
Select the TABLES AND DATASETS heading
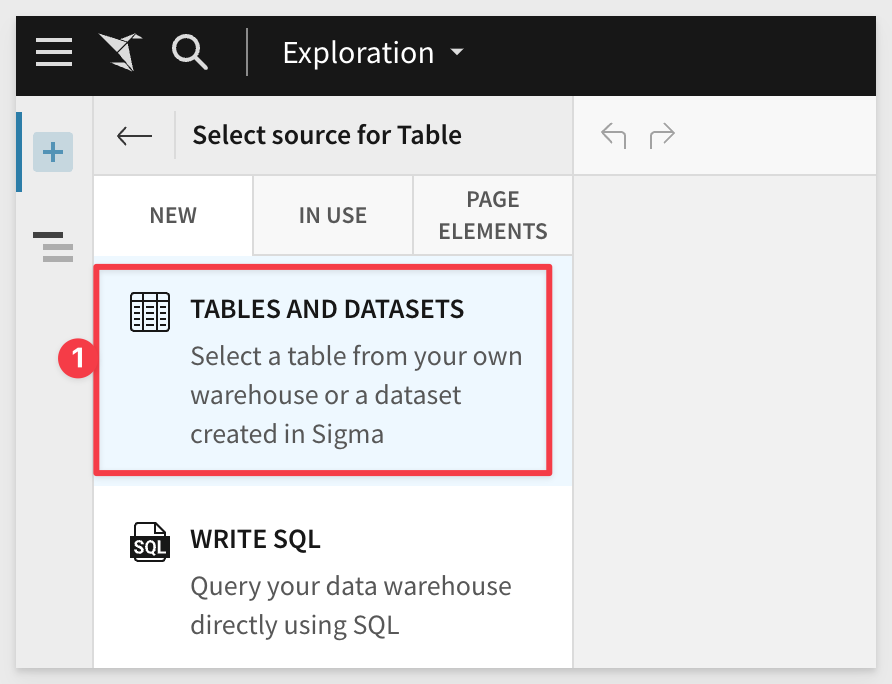point(327,309)
